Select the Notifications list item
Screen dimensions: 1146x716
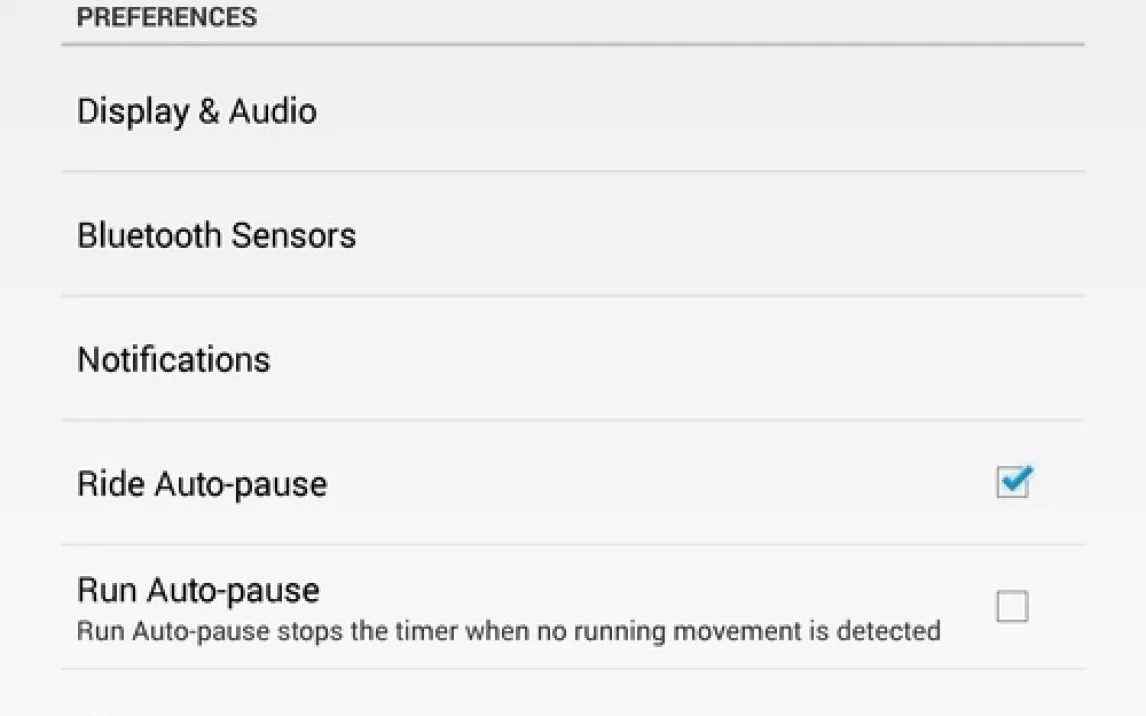[572, 360]
